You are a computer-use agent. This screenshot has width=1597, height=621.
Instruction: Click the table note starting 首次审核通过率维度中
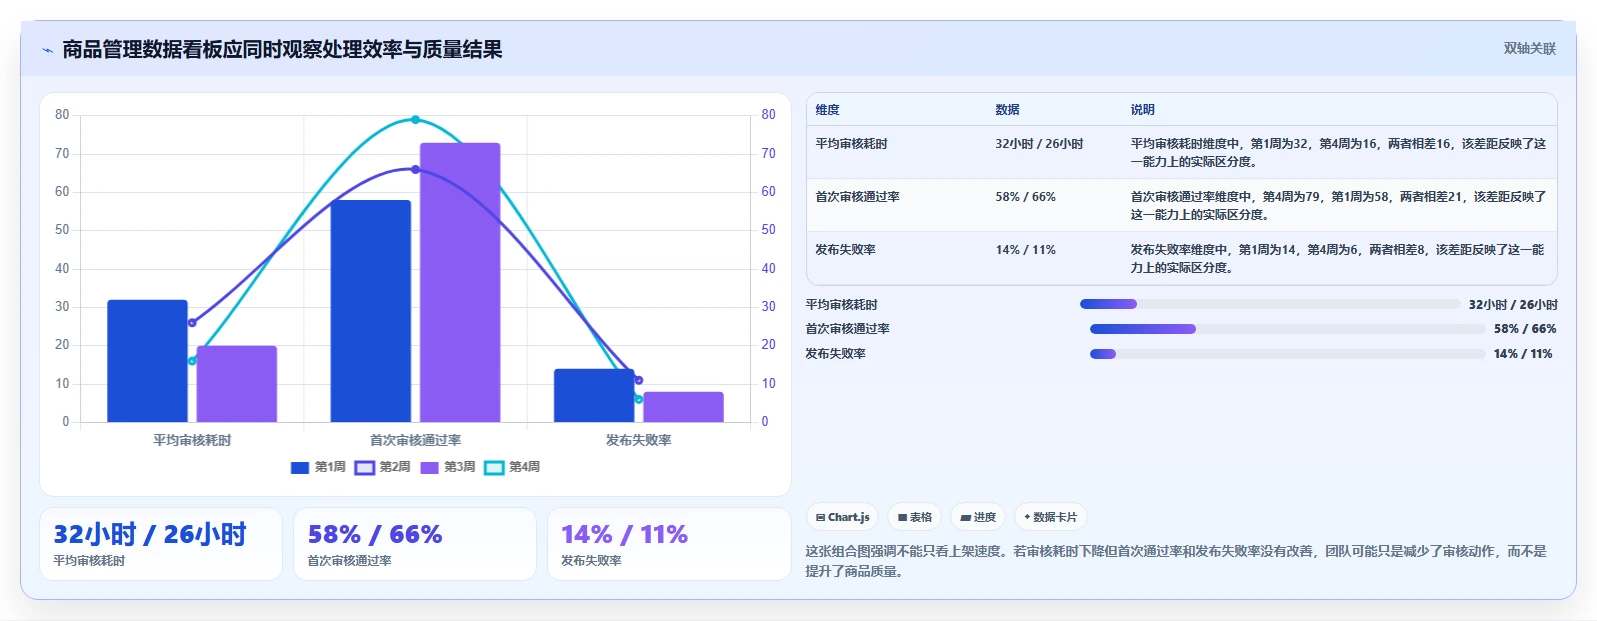coord(1338,206)
